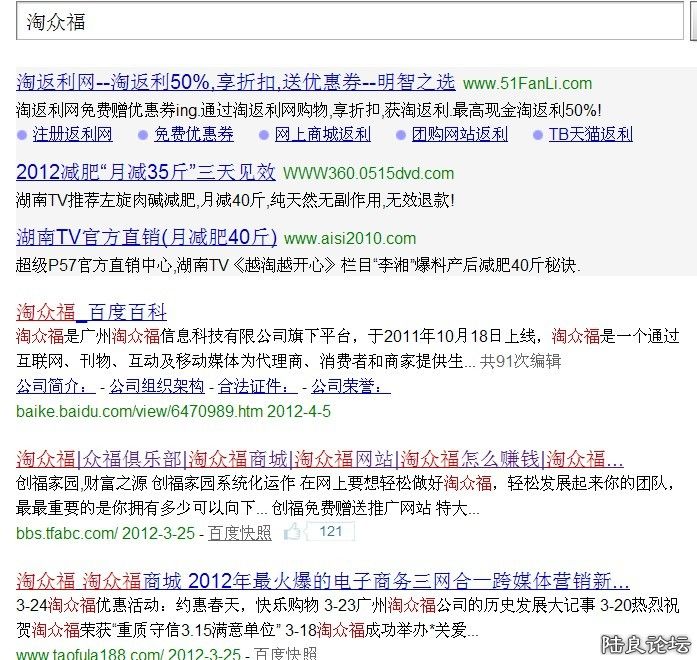This screenshot has height=660, width=697.
Task: Click the www.taofula188.com URL text
Action: (90, 654)
